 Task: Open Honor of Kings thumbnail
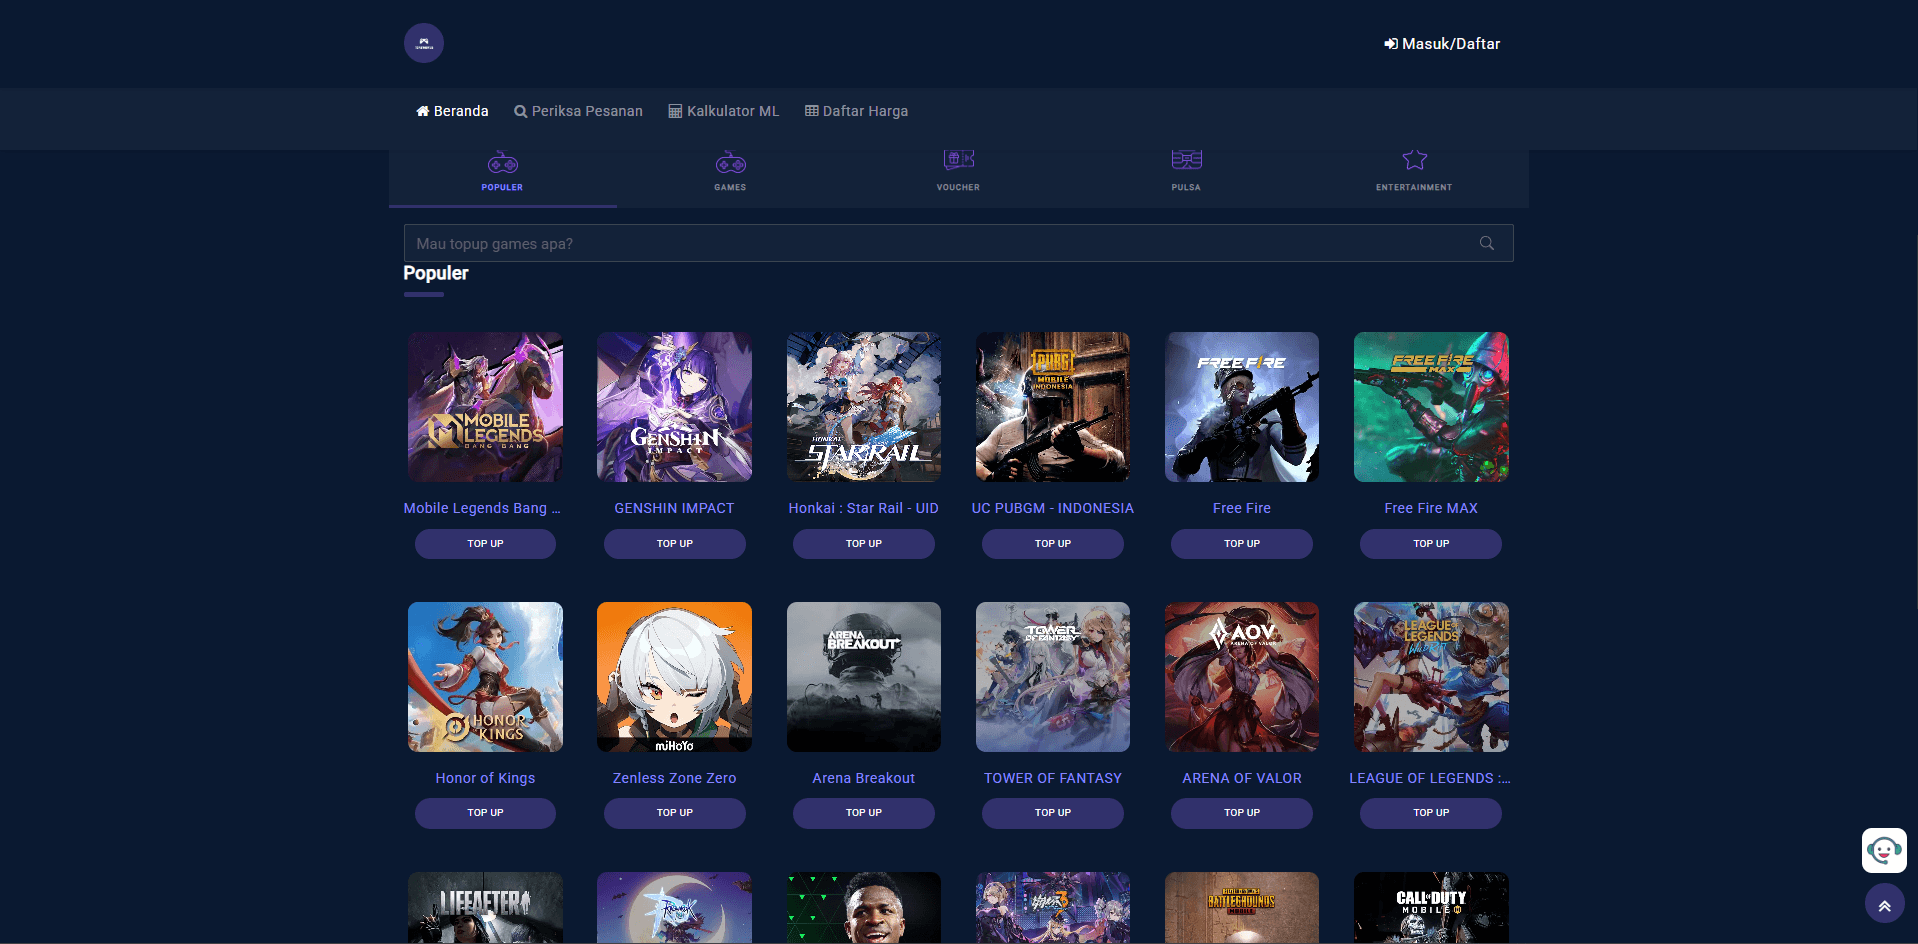[x=485, y=677]
